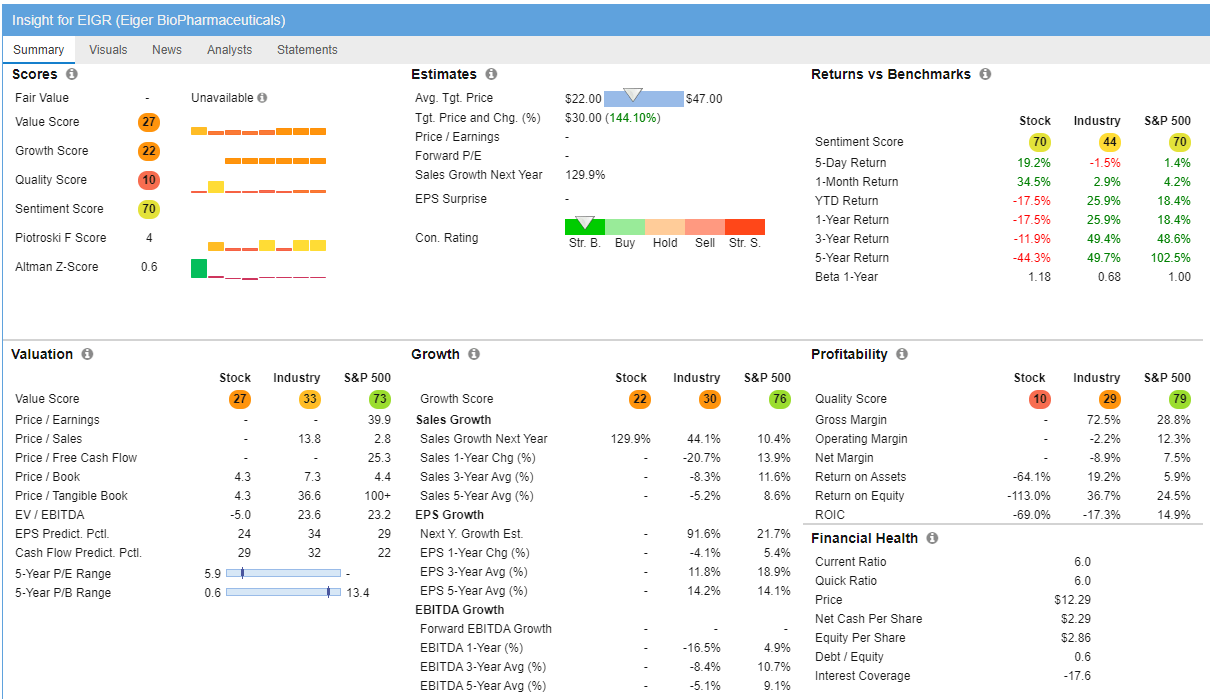Click the Industry sentiment score 44 badge

coord(1110,142)
